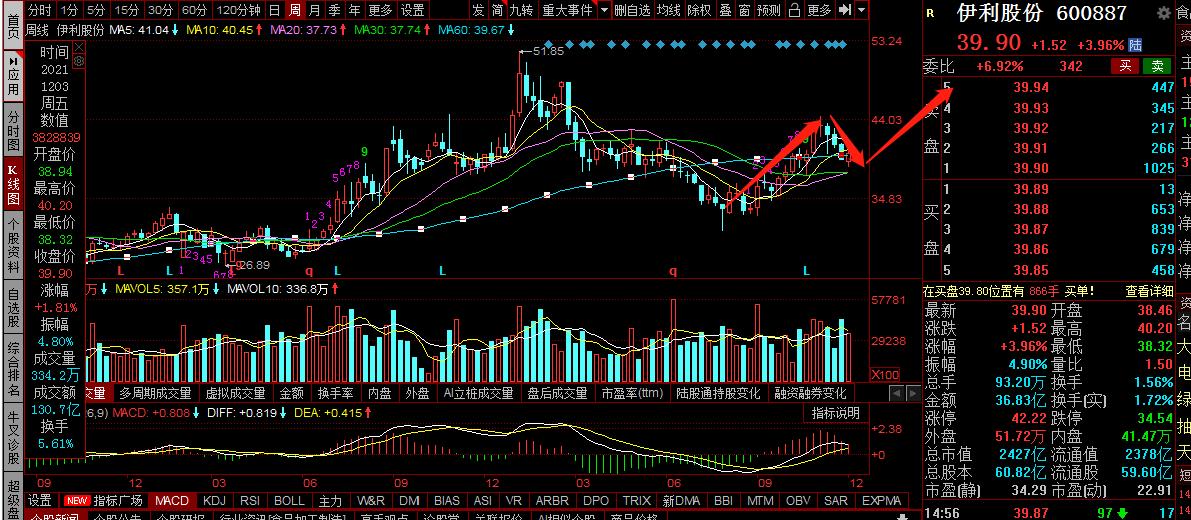Screen dimensions: 1191x520
Task: Open 设置 at the indicator tab row
Action: (x=39, y=500)
